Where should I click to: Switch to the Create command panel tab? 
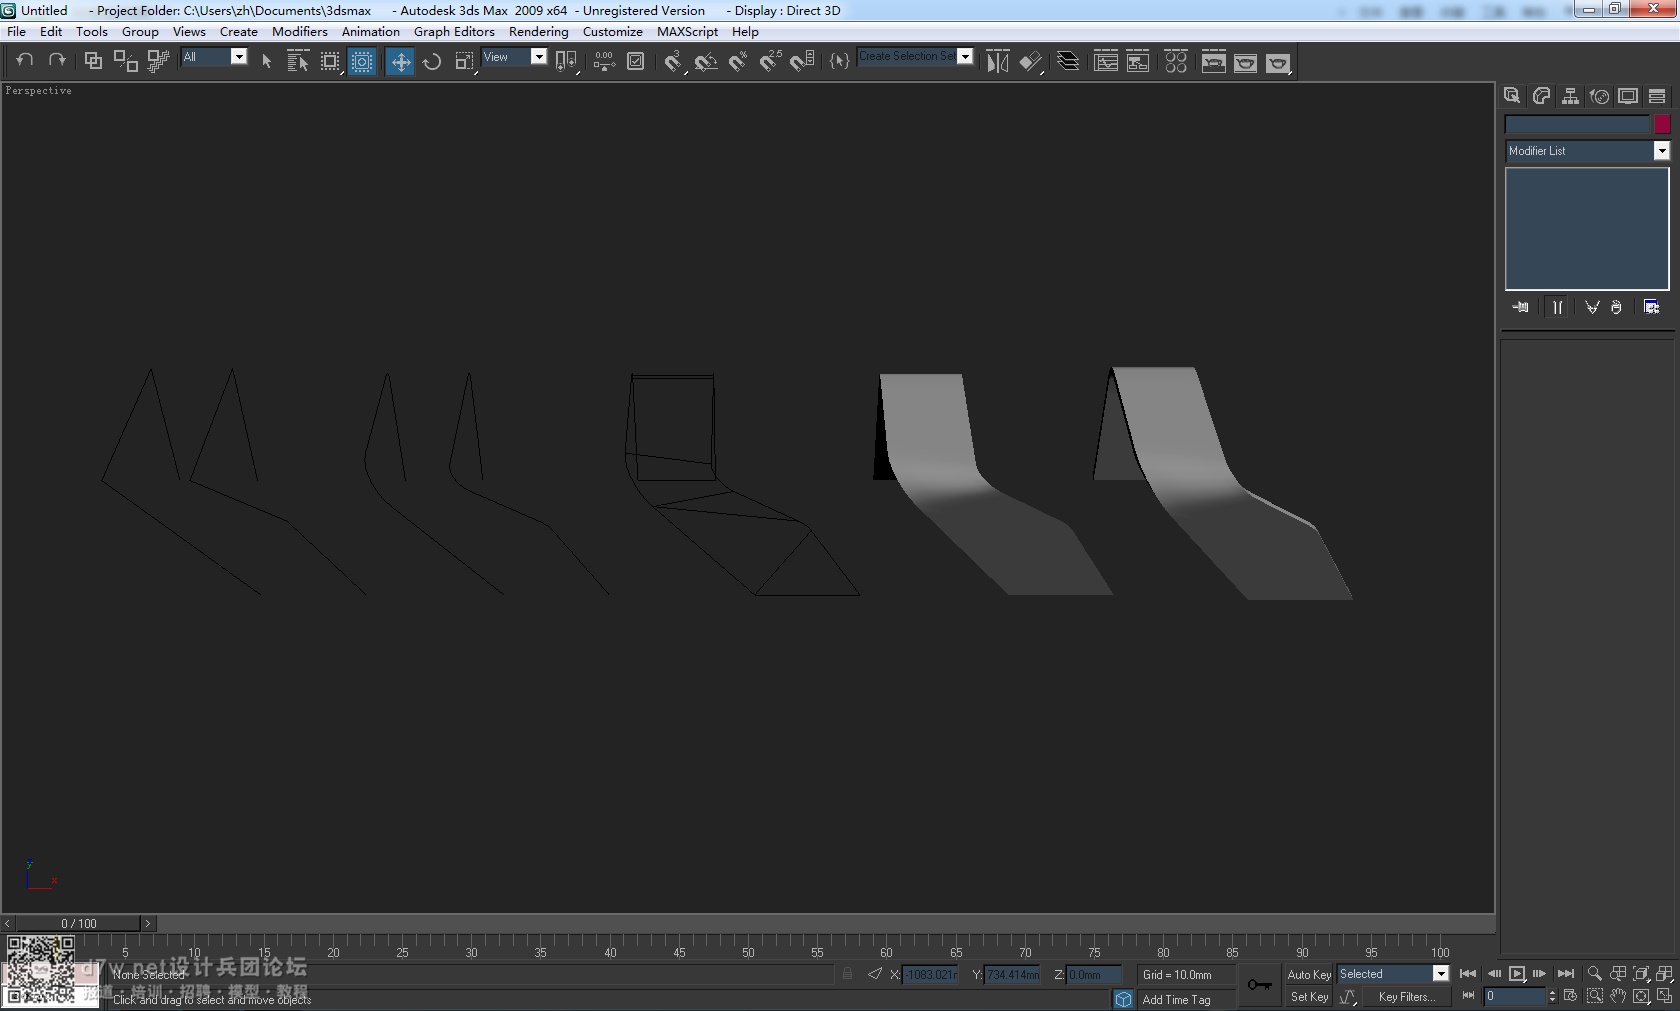pos(1512,96)
